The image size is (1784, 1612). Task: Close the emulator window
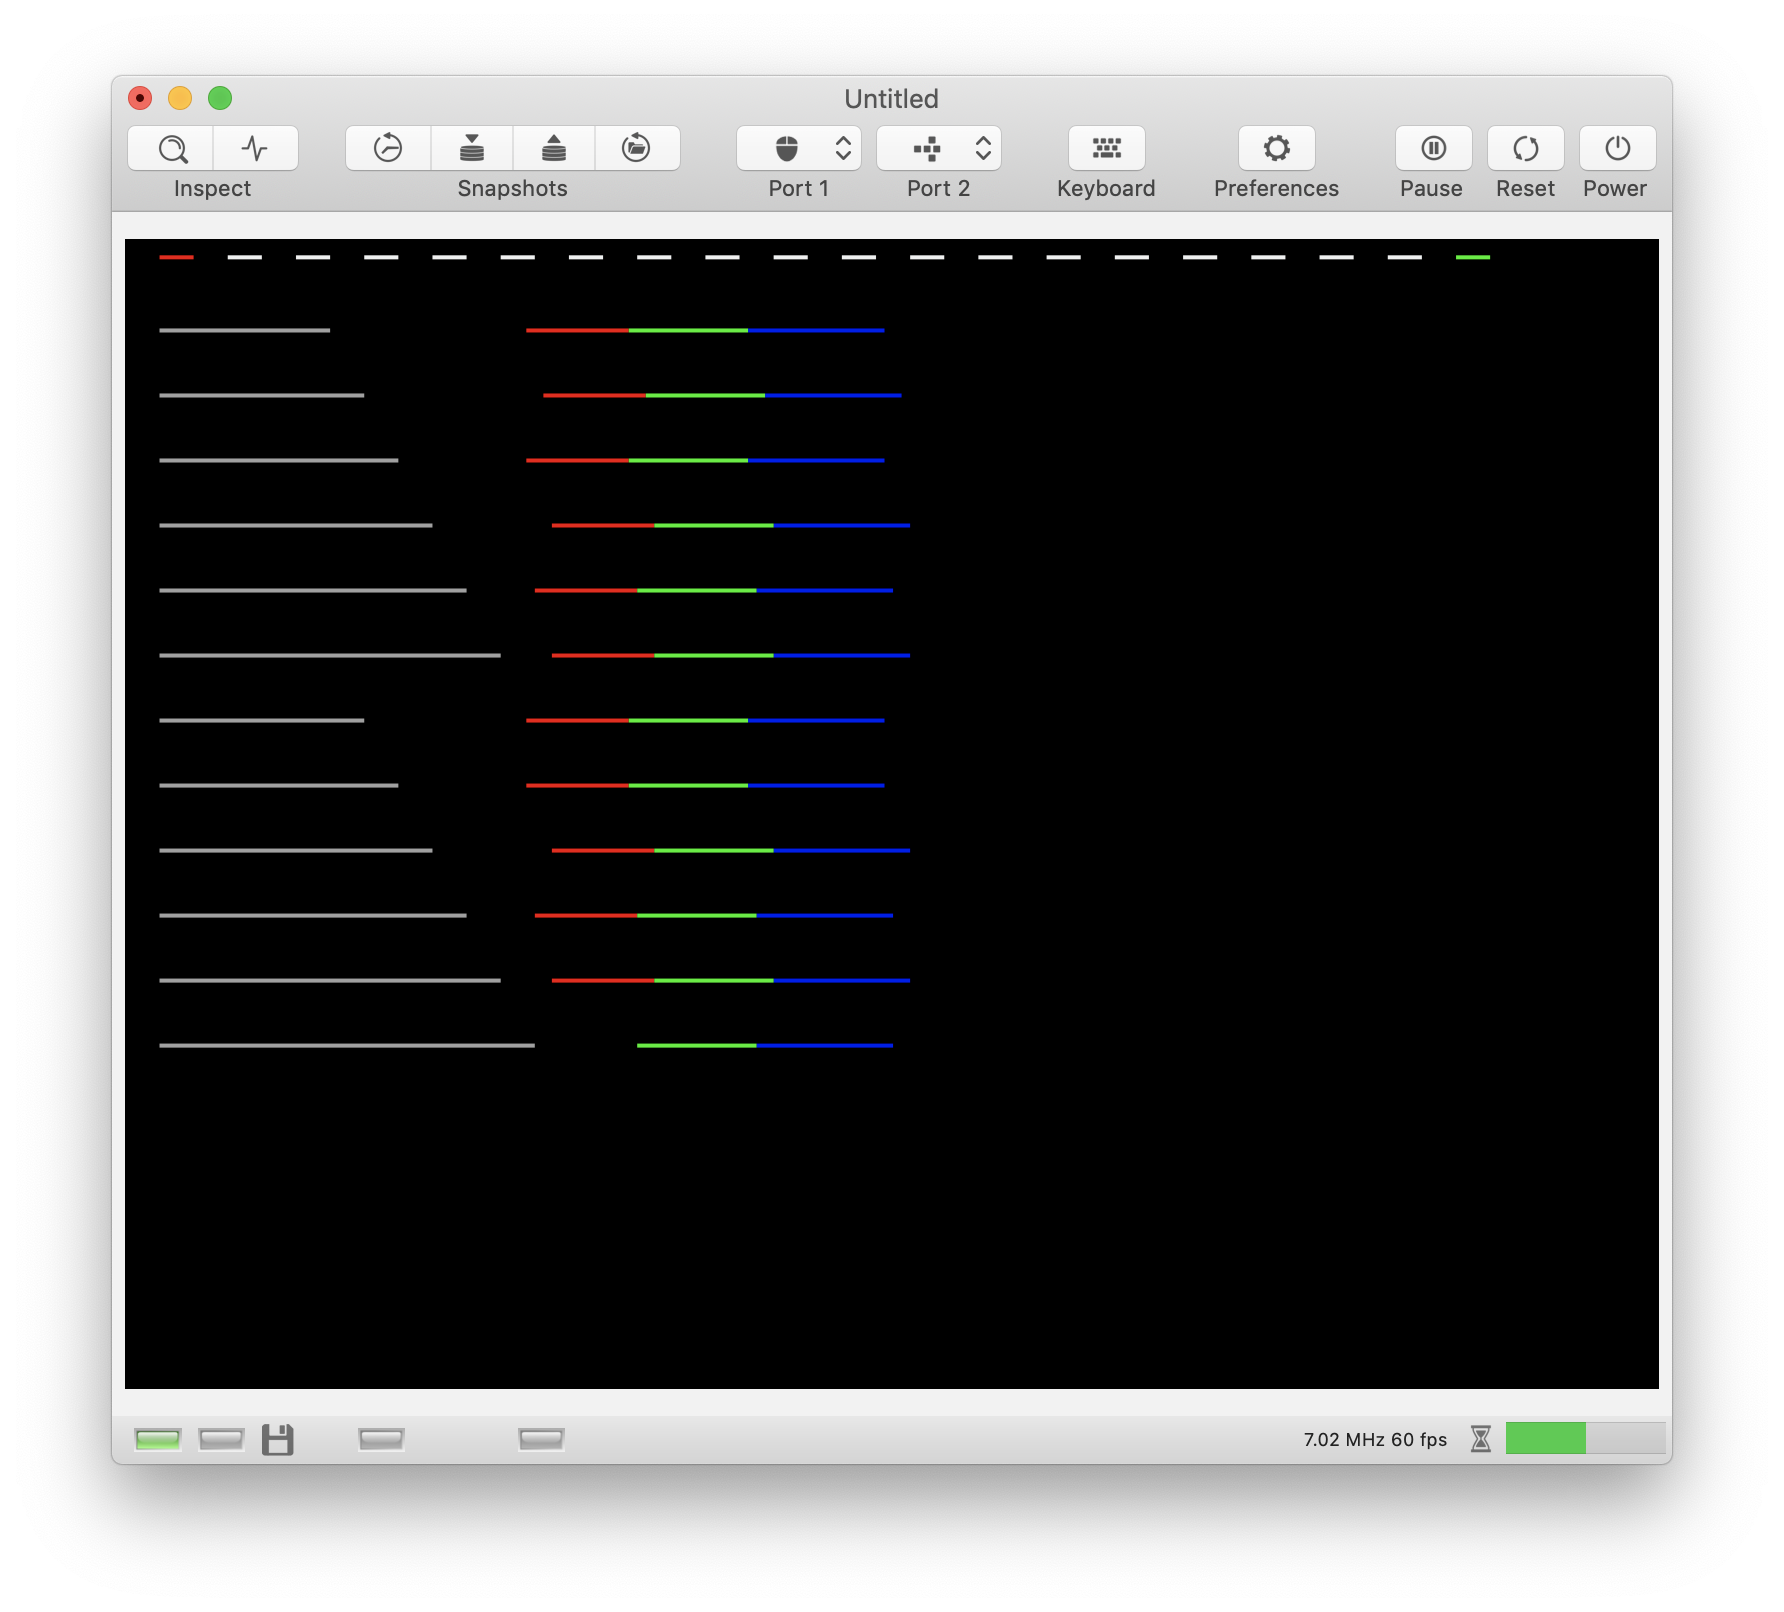click(140, 98)
